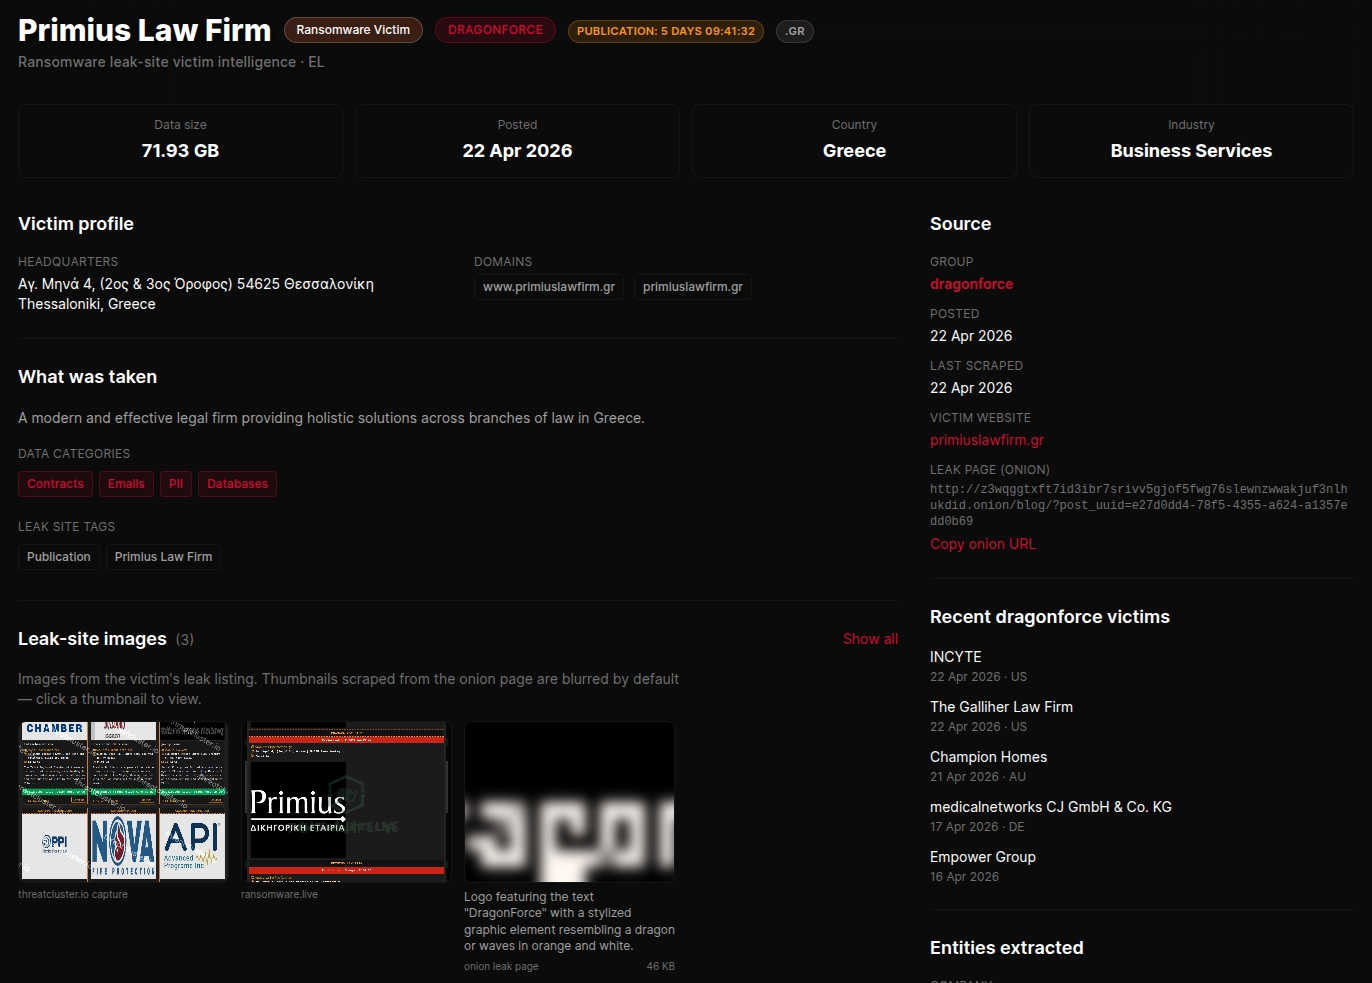This screenshot has height=983, width=1372.
Task: Click the Primius Law Firm page title
Action: pos(144,30)
